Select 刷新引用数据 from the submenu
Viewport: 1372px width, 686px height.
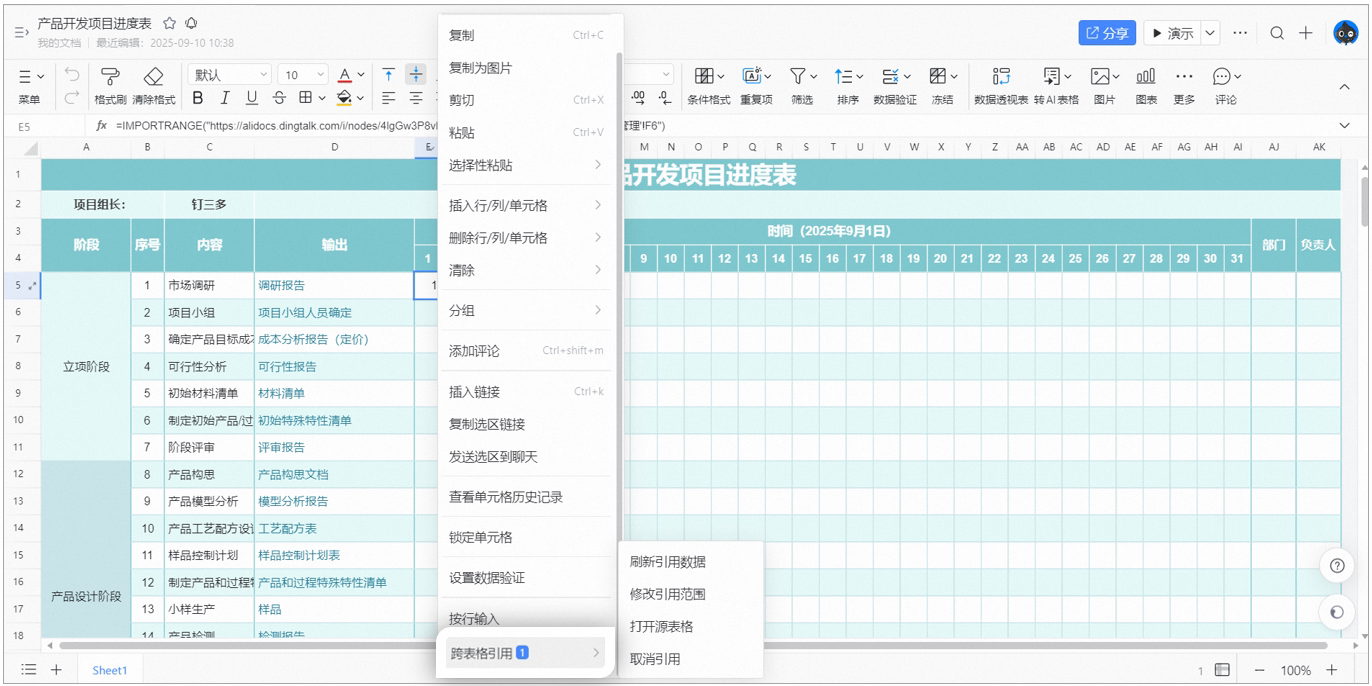[668, 562]
